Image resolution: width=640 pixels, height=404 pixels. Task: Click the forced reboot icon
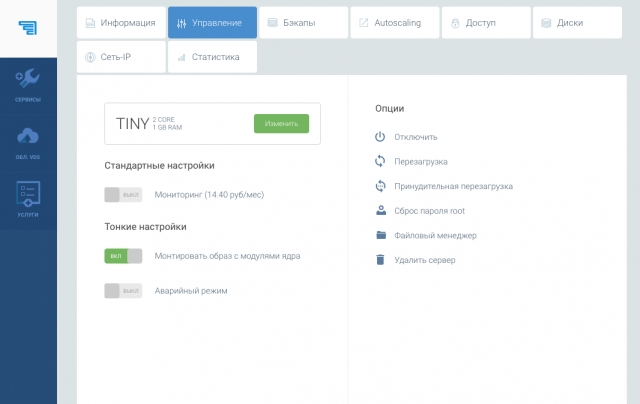(380, 186)
